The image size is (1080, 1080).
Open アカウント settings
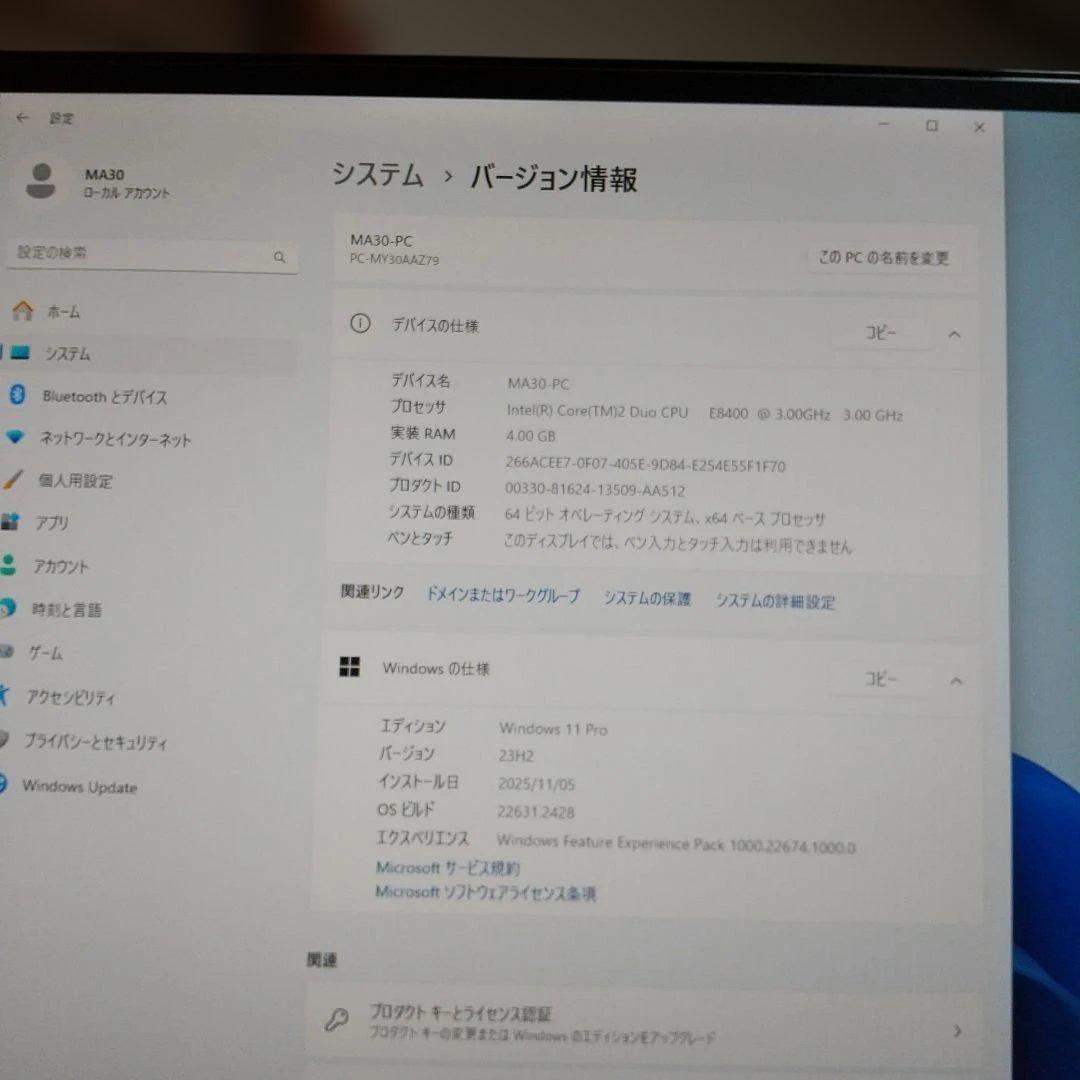61,566
